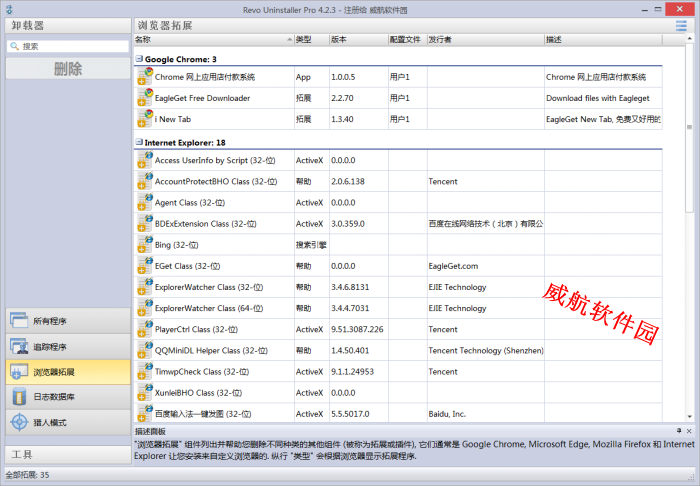Open the 卸载器 sidebar section header
The height and width of the screenshot is (486, 700).
(68, 25)
